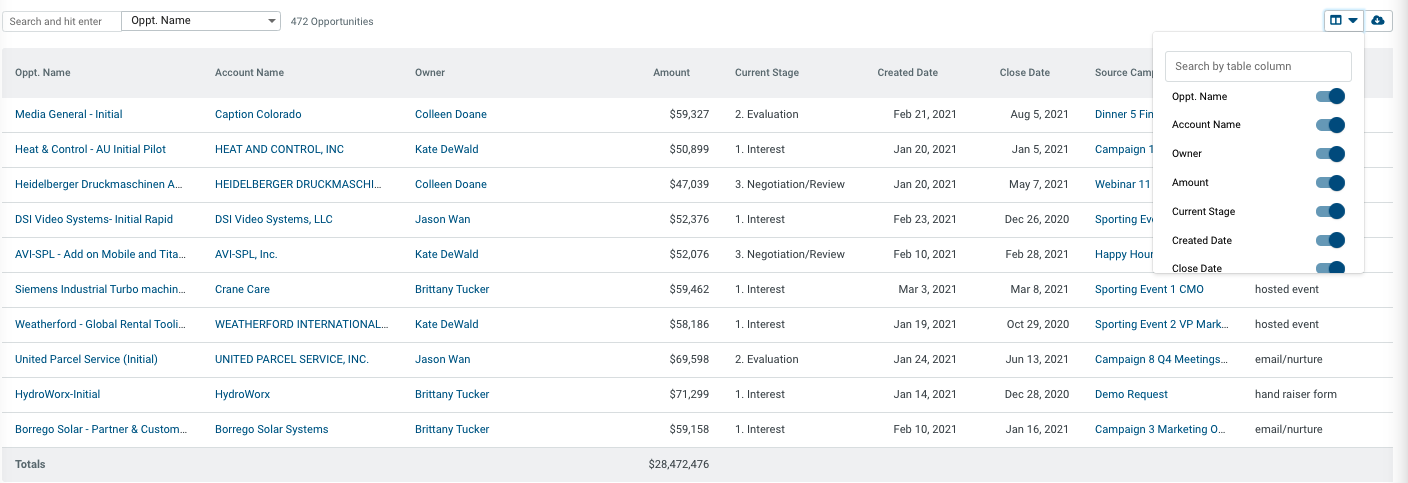1408x483 pixels.
Task: Sort by Owner column header
Action: pos(430,72)
